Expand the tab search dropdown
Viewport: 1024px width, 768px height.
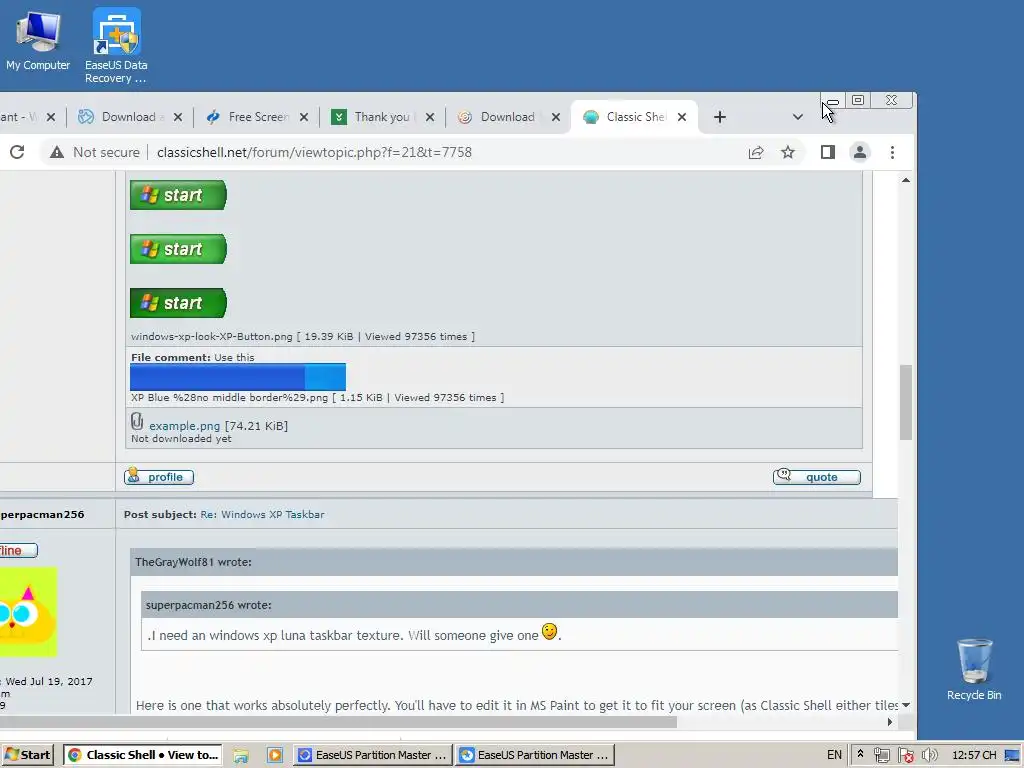point(797,117)
